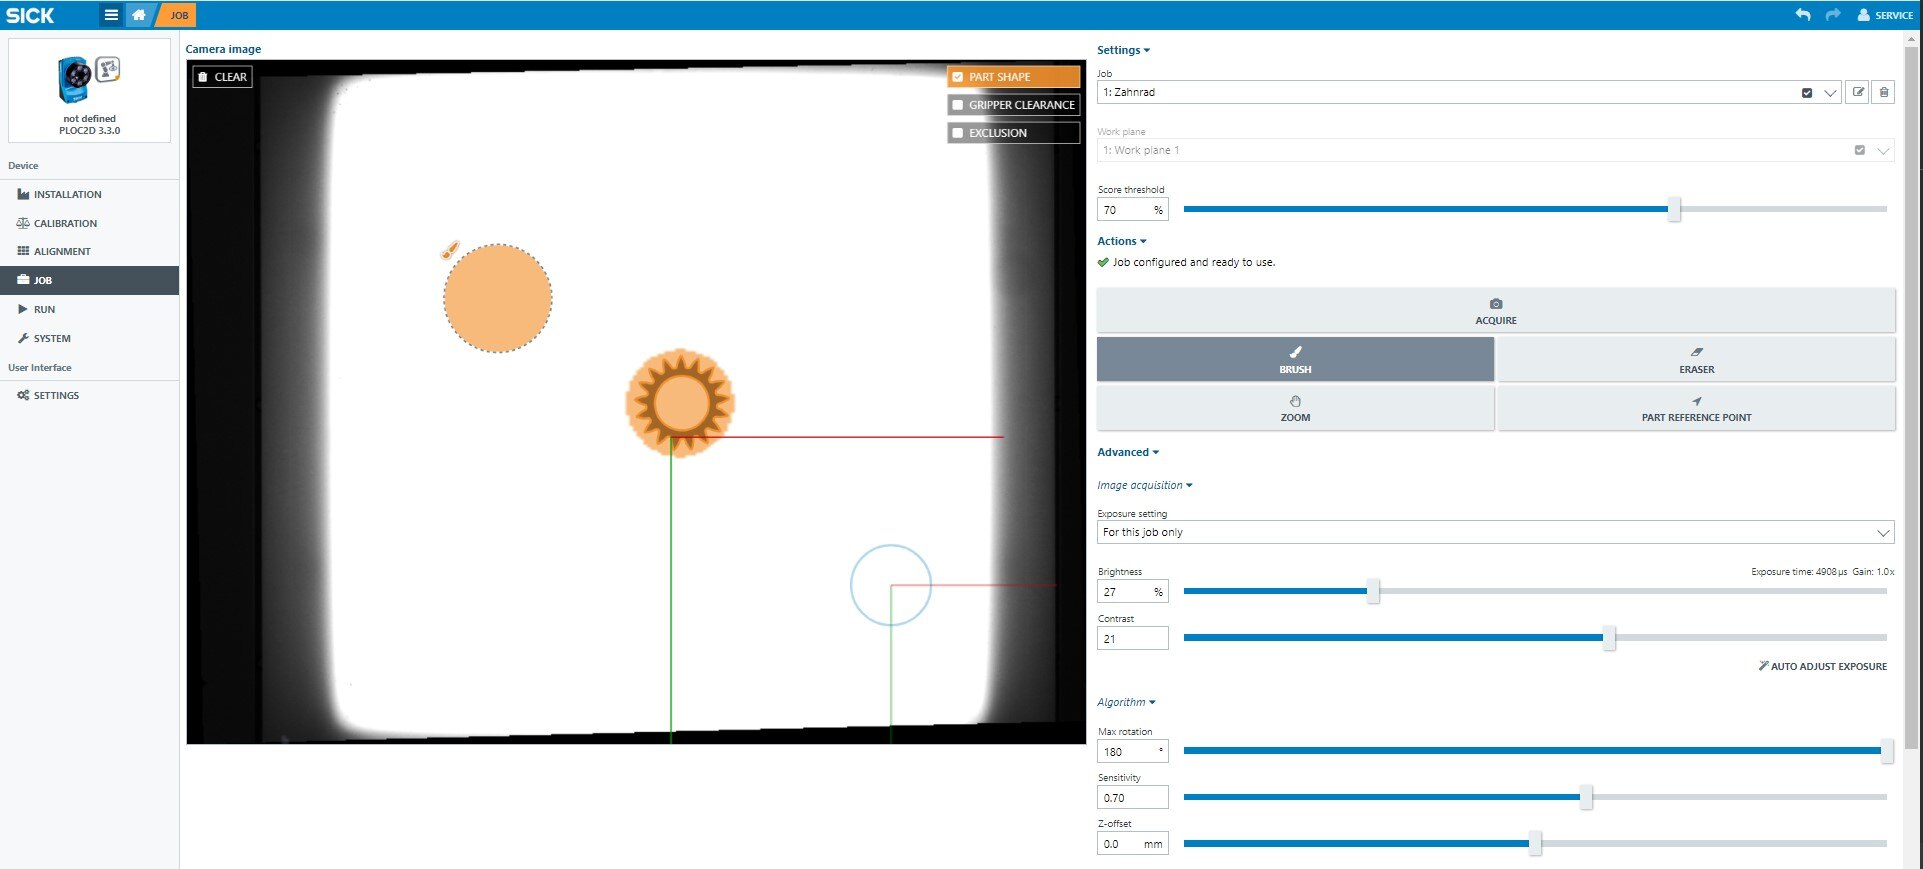Click the redo arrow icon
This screenshot has height=869, width=1923.
click(x=1833, y=15)
